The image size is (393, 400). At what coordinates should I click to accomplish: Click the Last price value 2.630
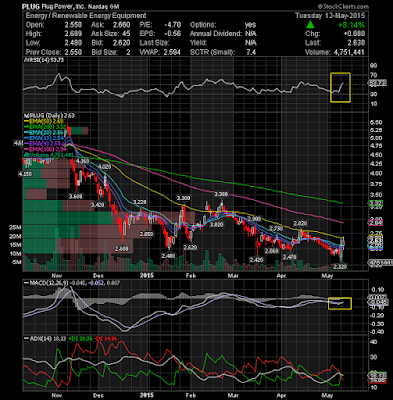356,43
